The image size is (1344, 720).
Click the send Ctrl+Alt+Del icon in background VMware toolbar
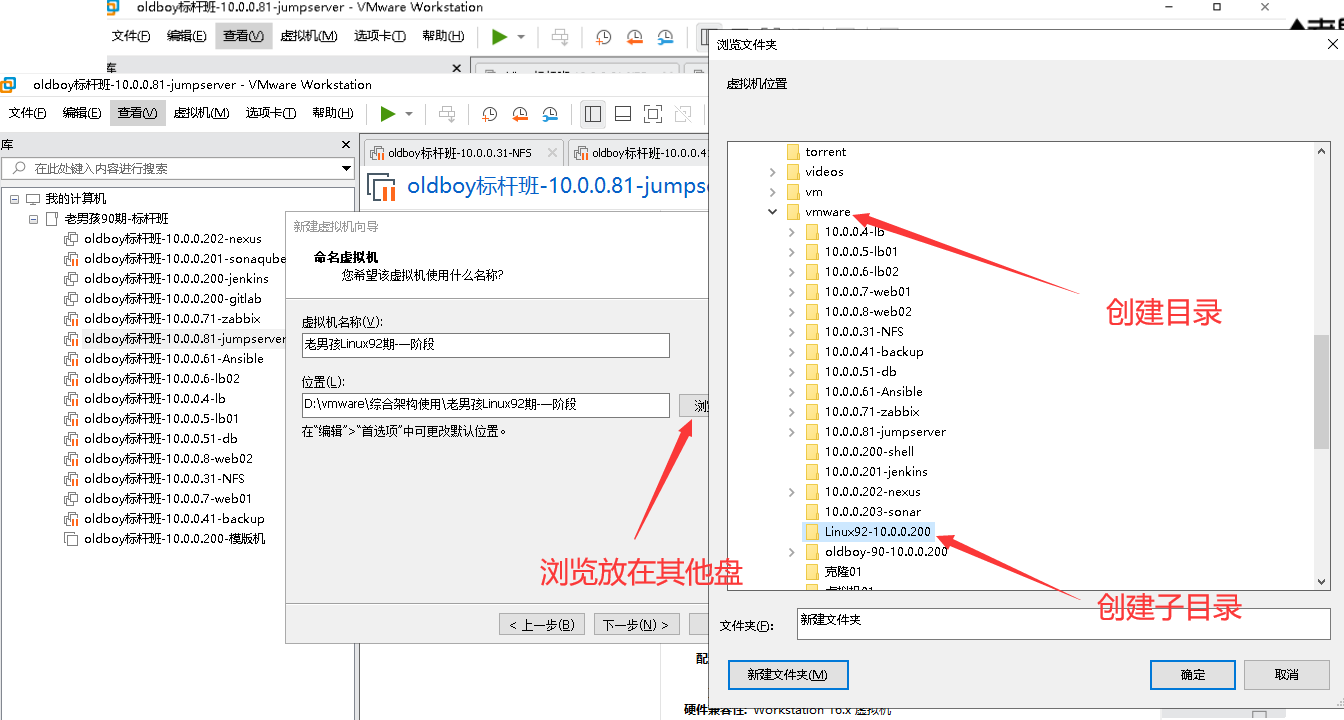[560, 37]
